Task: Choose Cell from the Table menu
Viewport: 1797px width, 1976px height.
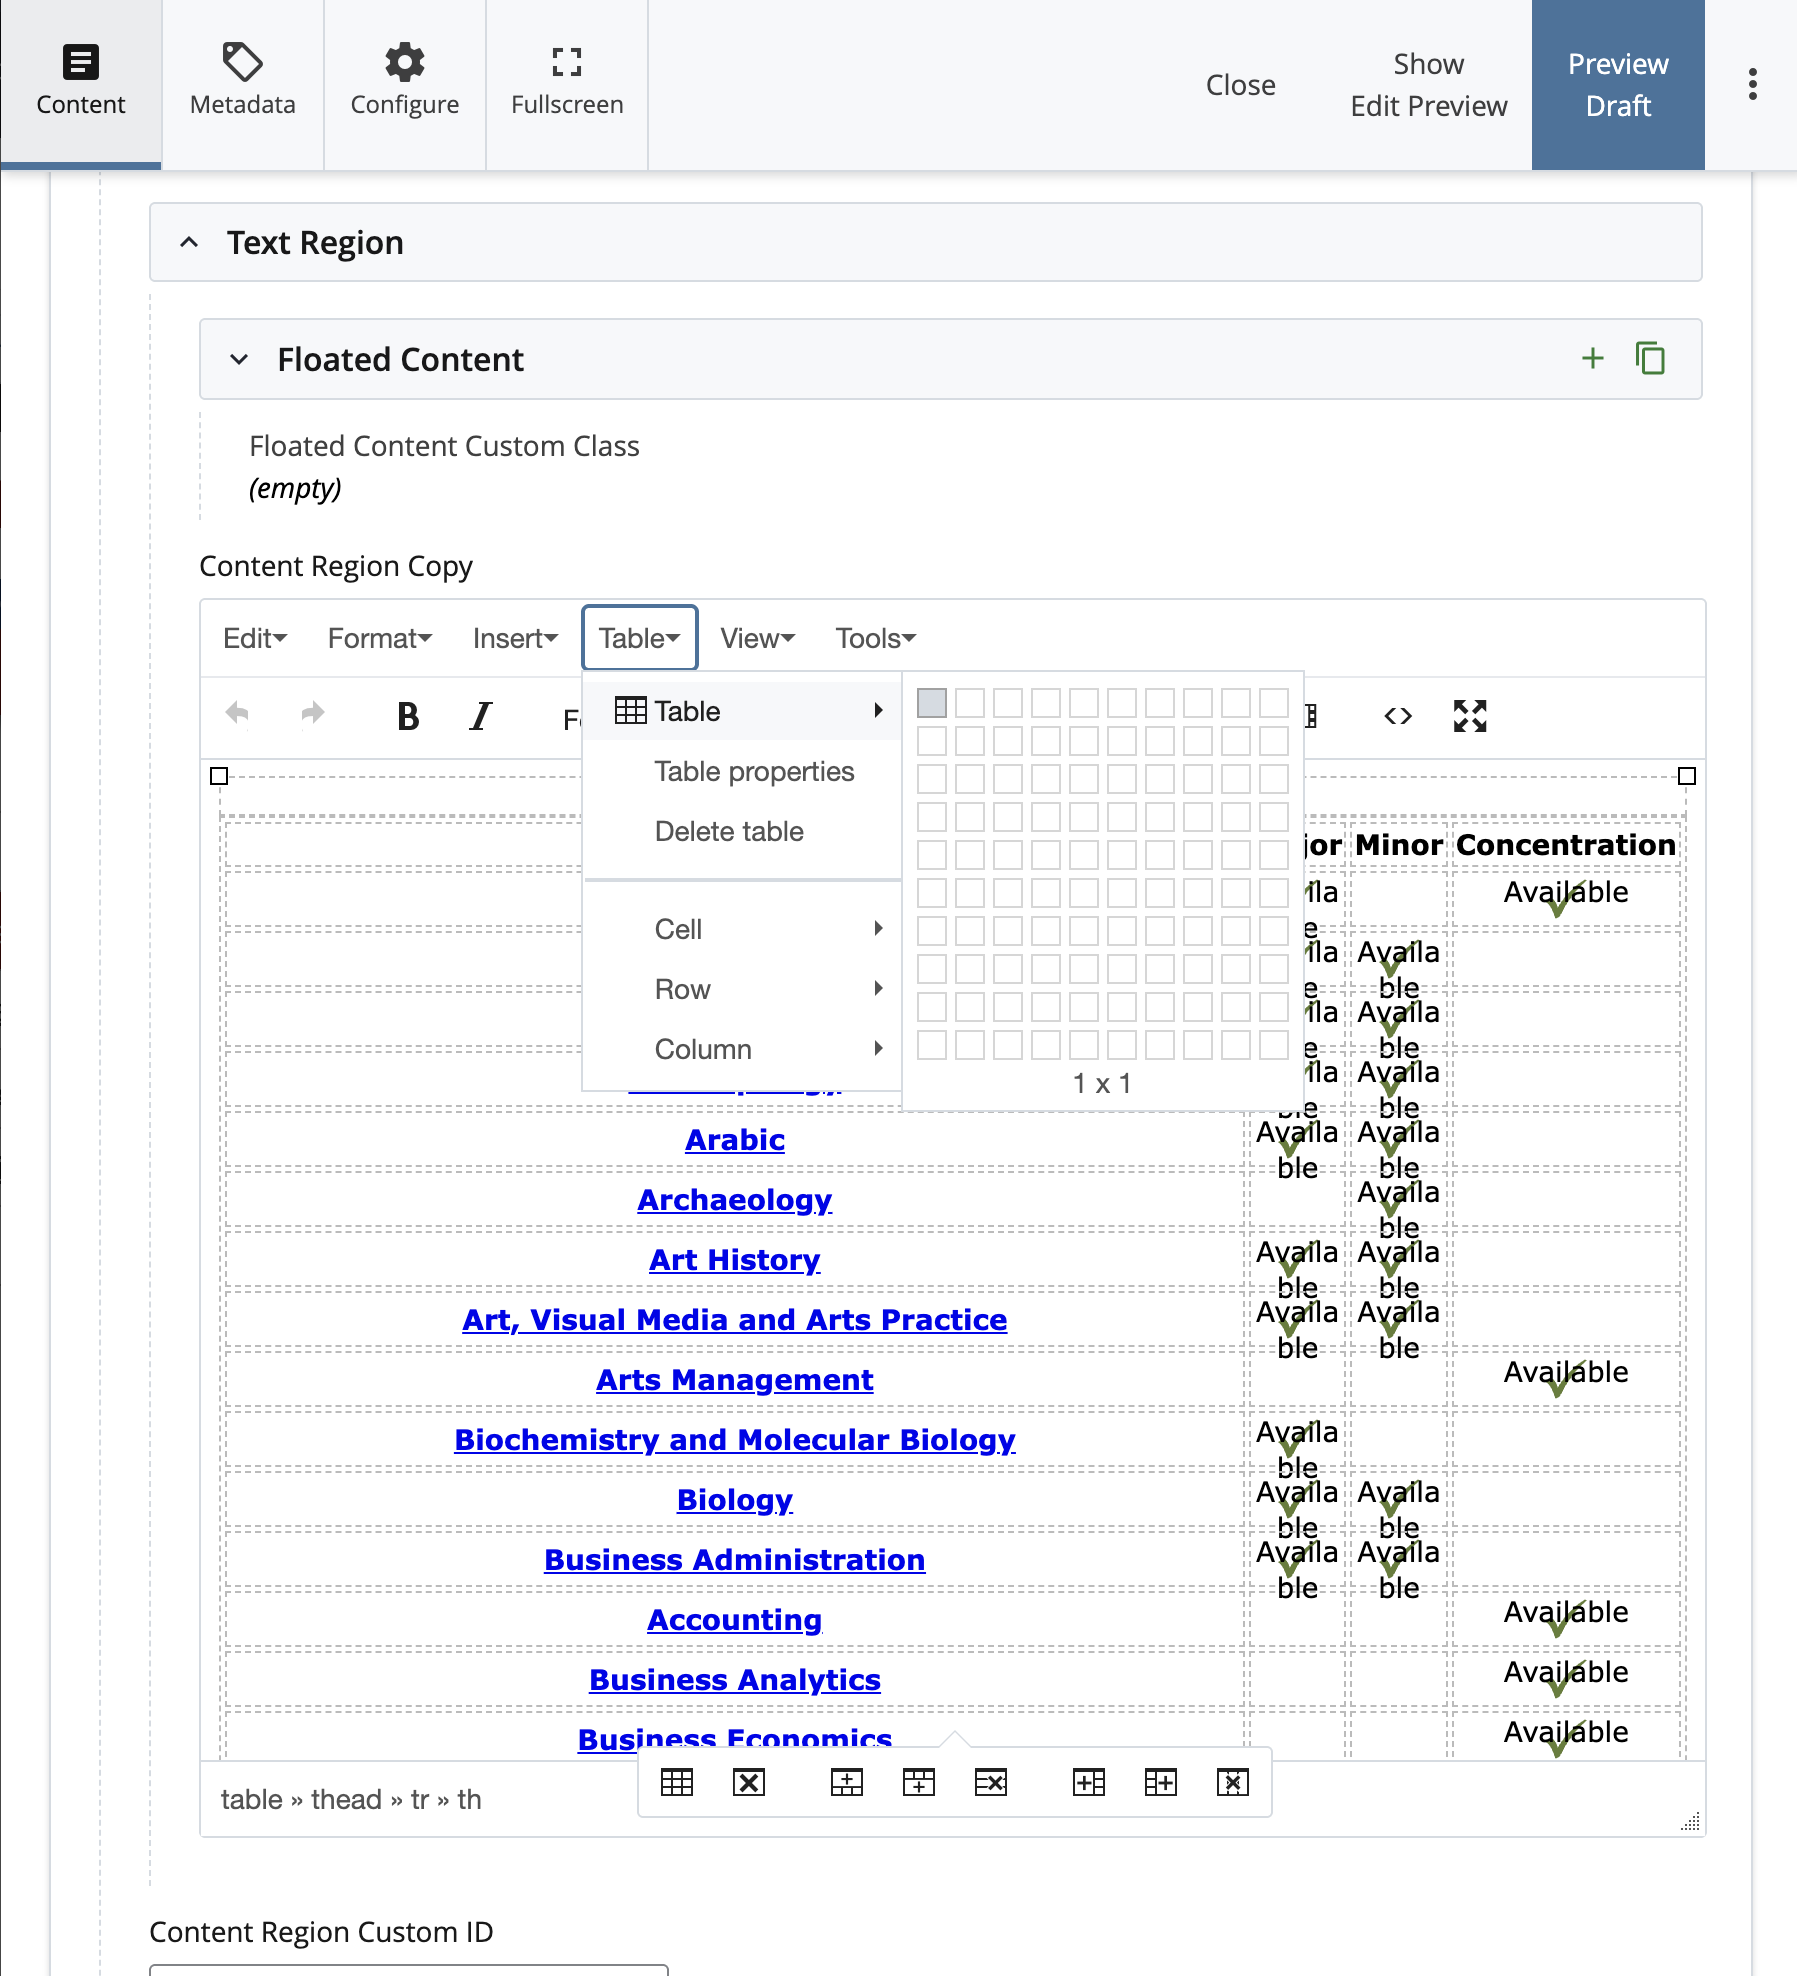Action: (x=678, y=929)
